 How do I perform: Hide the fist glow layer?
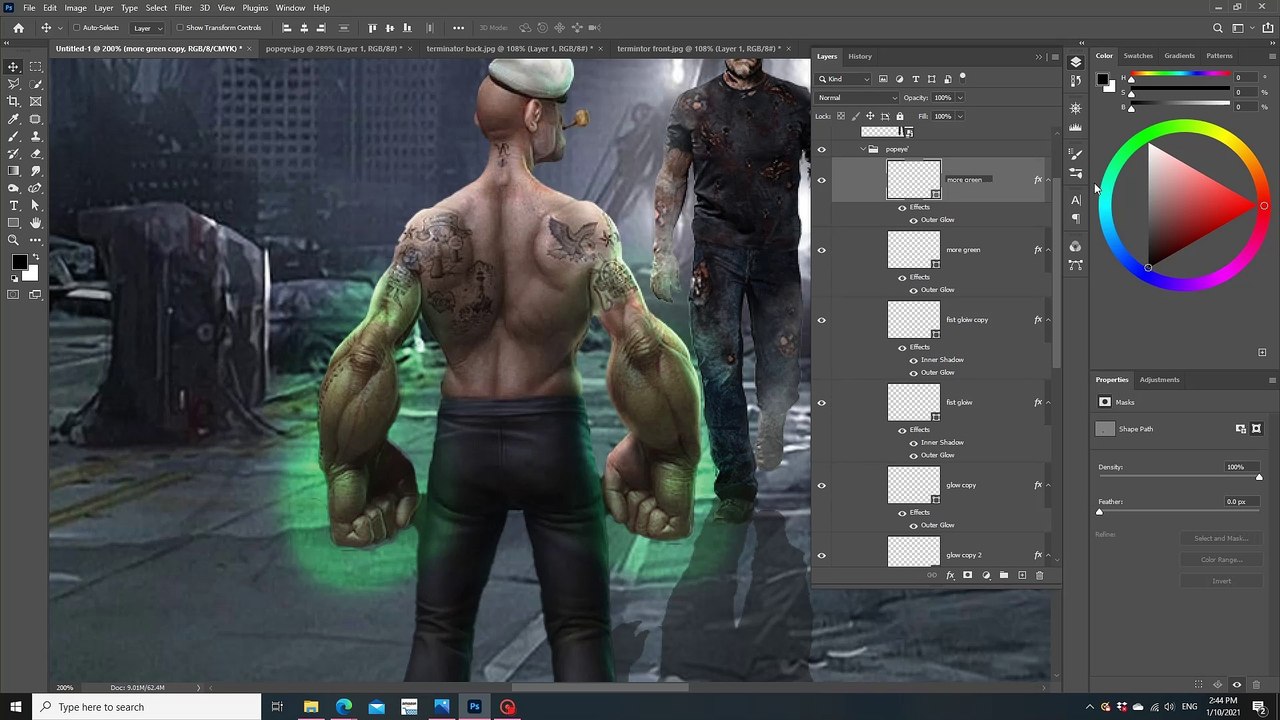click(822, 403)
